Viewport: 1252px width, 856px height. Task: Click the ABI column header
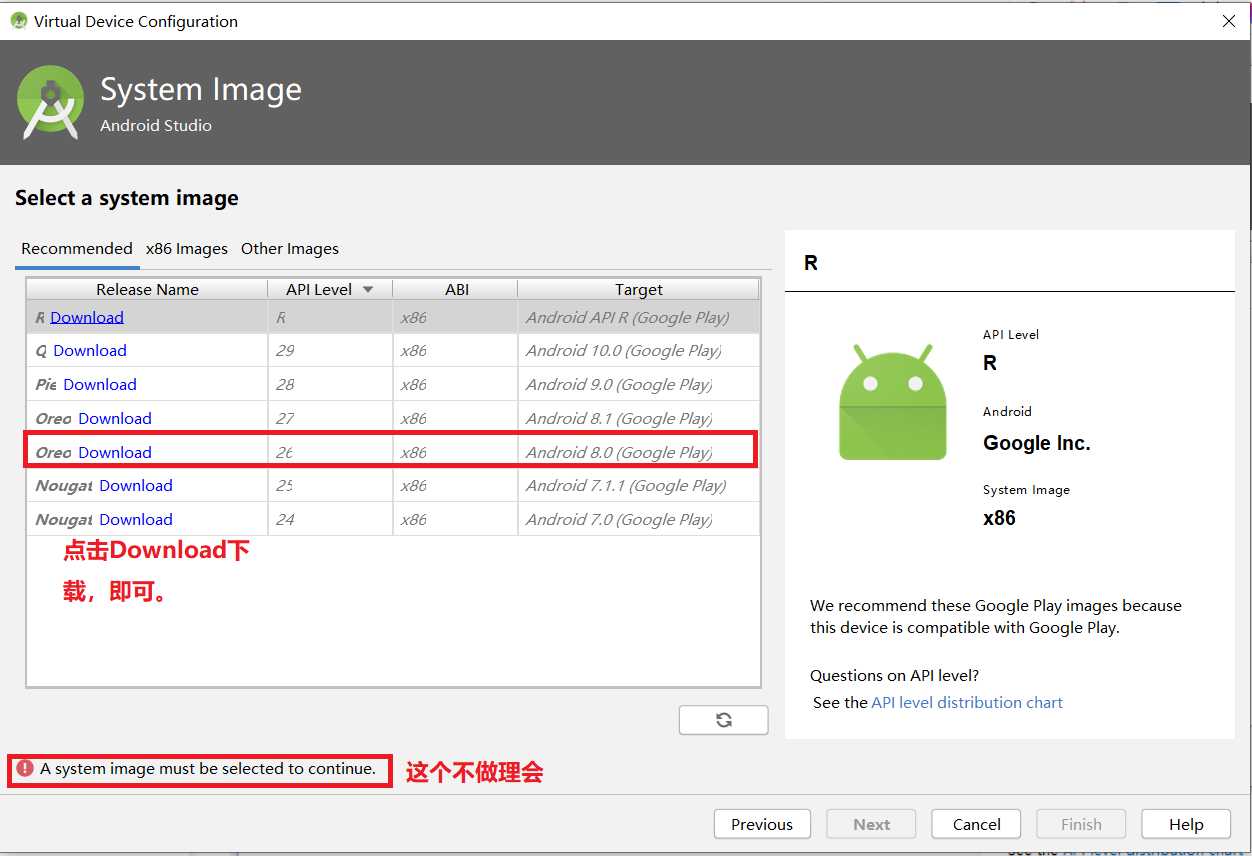click(456, 289)
